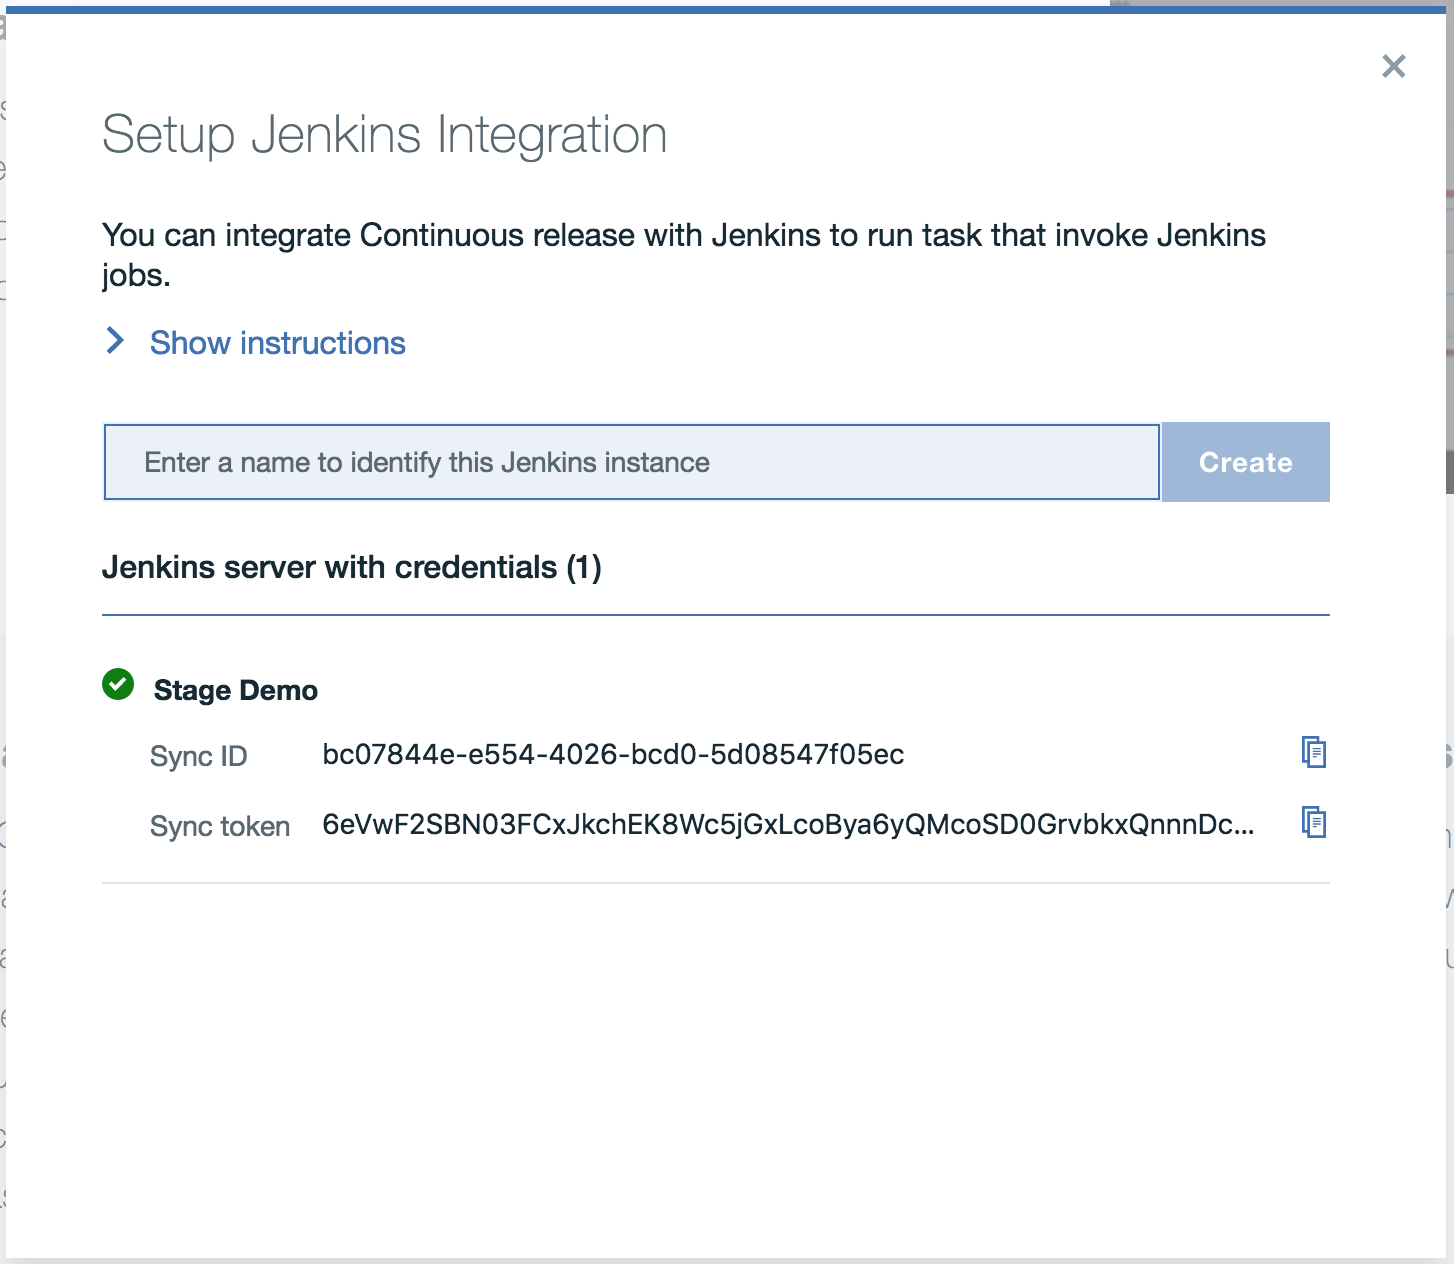Click the Sync ID value bc07844e-e554-4026-bcd0-5d08547f05ec
The width and height of the screenshot is (1454, 1264).
pyautogui.click(x=613, y=754)
